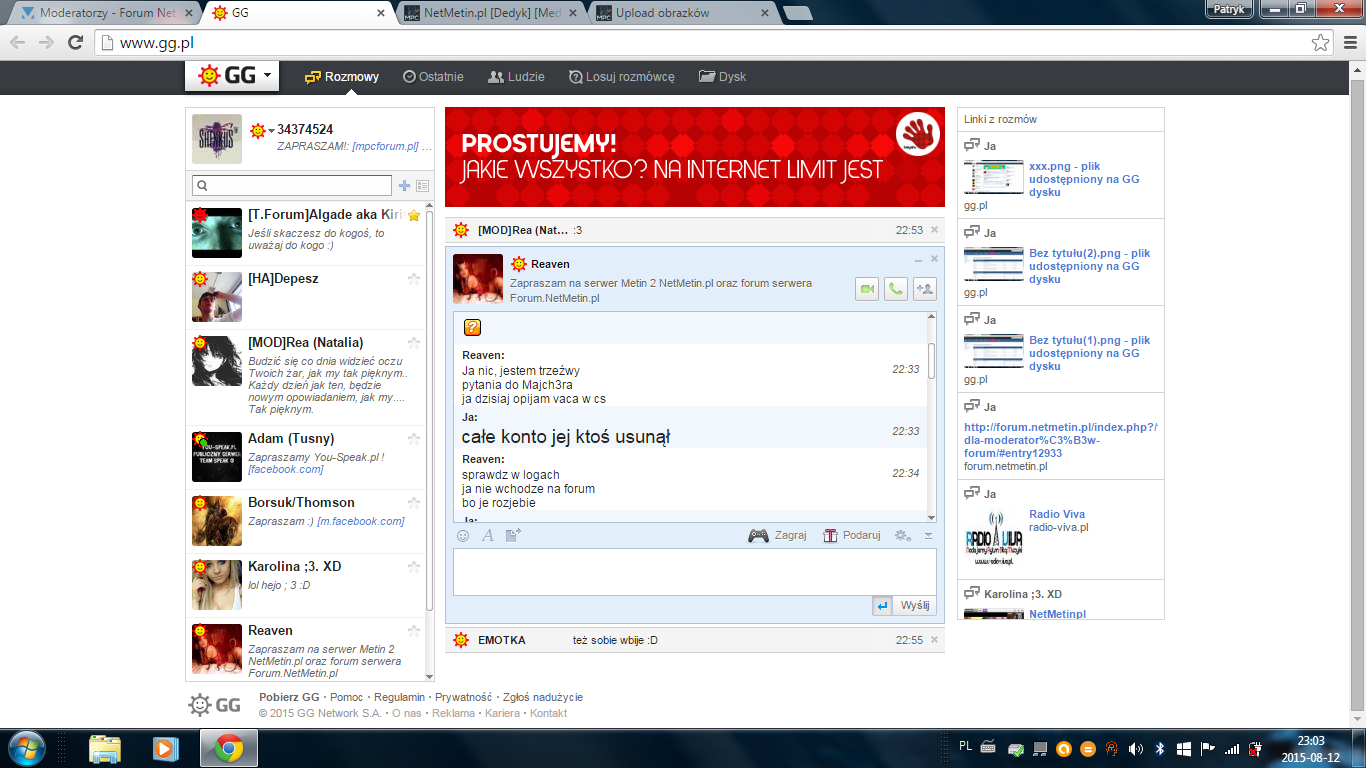Click the Podaruj gift button
Screen dimensions: 1366x768
click(x=851, y=535)
